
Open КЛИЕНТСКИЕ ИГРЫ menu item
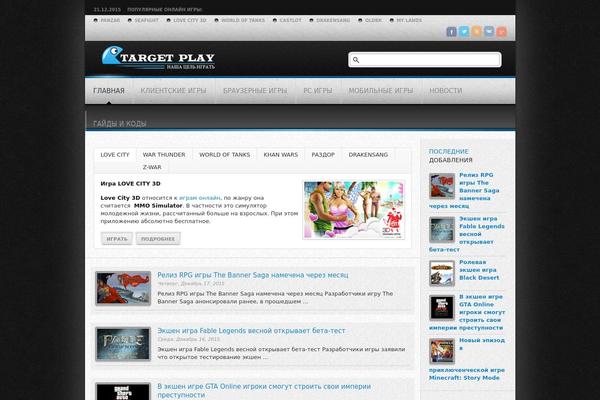coord(173,91)
